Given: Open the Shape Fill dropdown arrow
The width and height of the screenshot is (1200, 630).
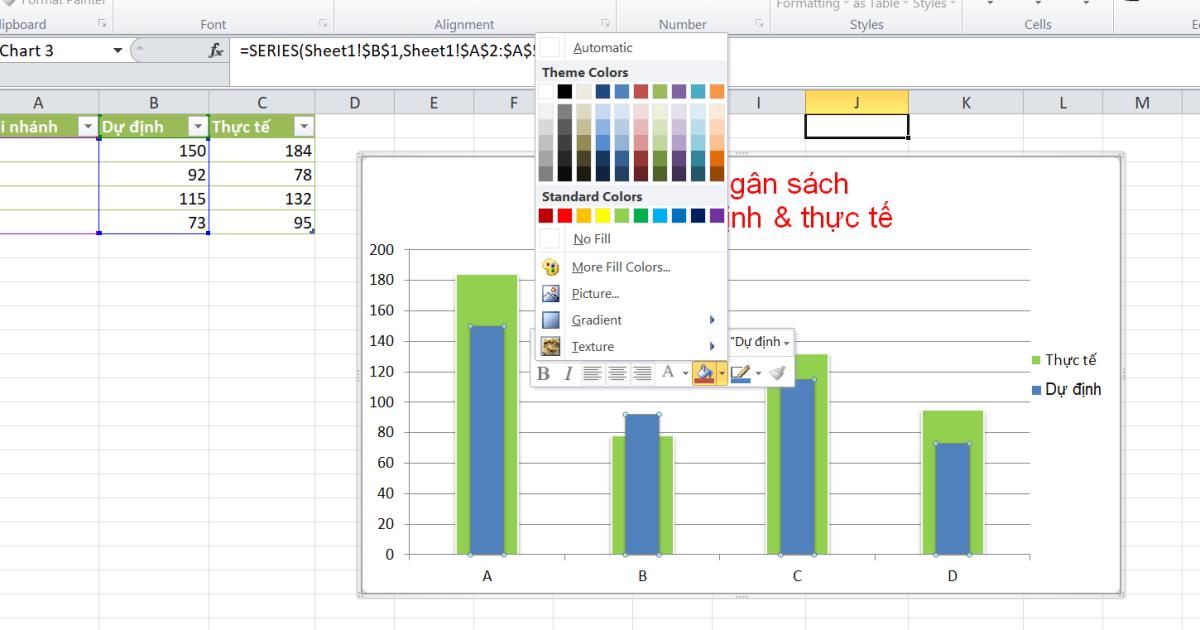Looking at the screenshot, I should click(x=721, y=373).
